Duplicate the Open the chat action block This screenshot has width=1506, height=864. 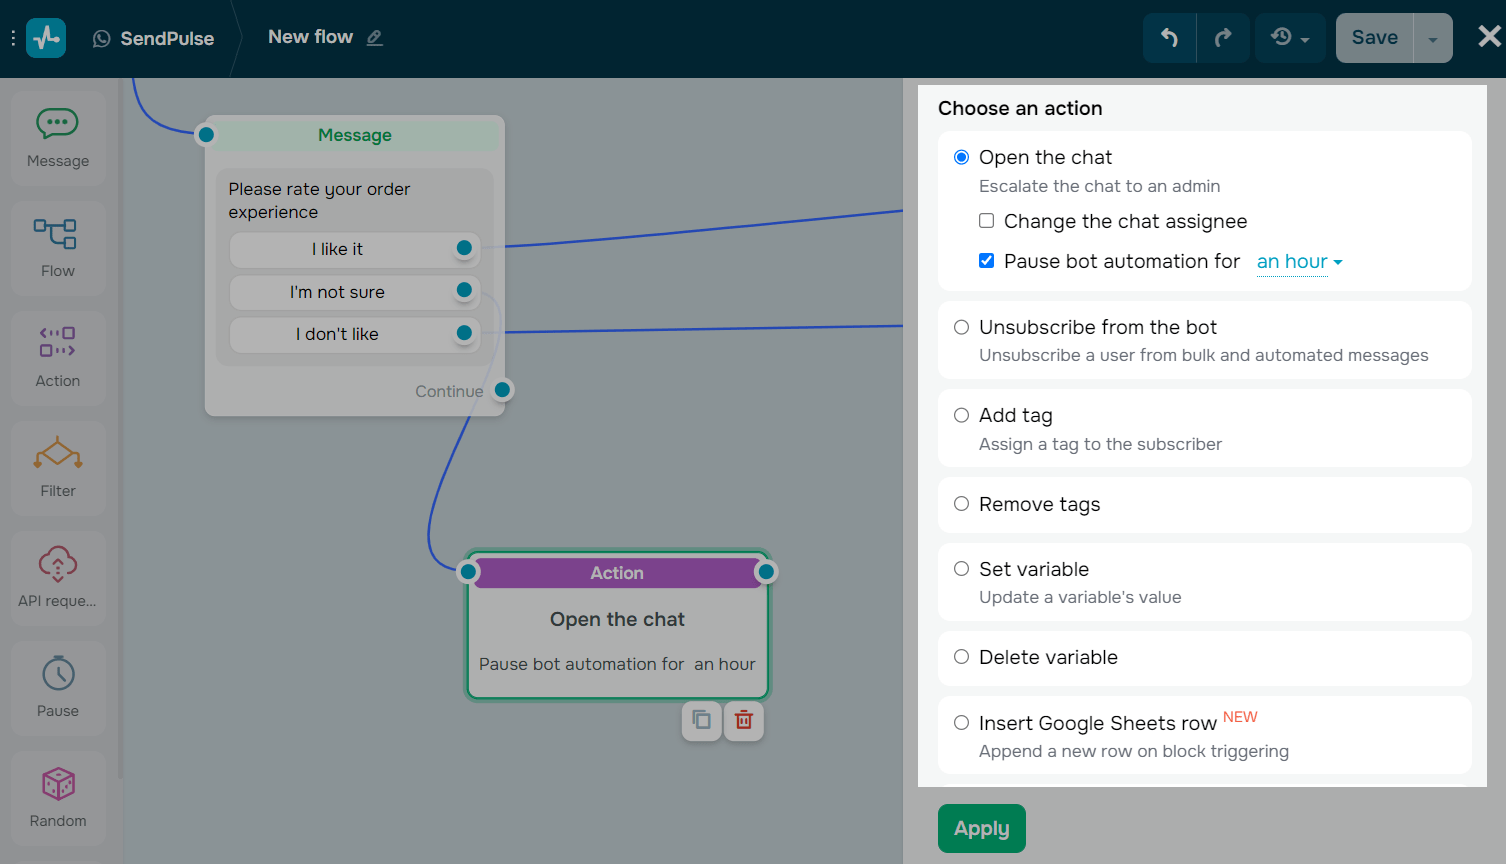[x=701, y=720]
